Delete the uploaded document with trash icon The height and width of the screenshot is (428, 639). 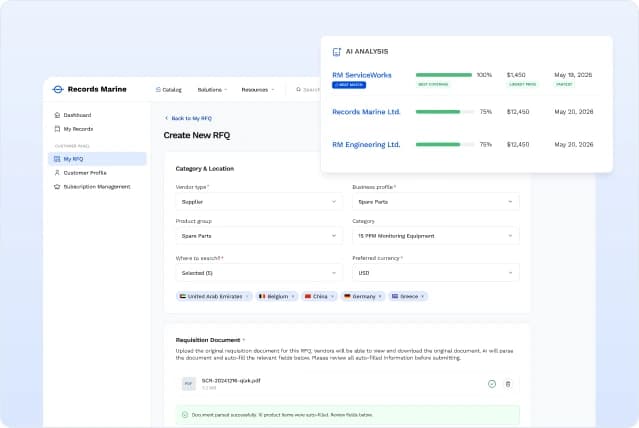508,384
